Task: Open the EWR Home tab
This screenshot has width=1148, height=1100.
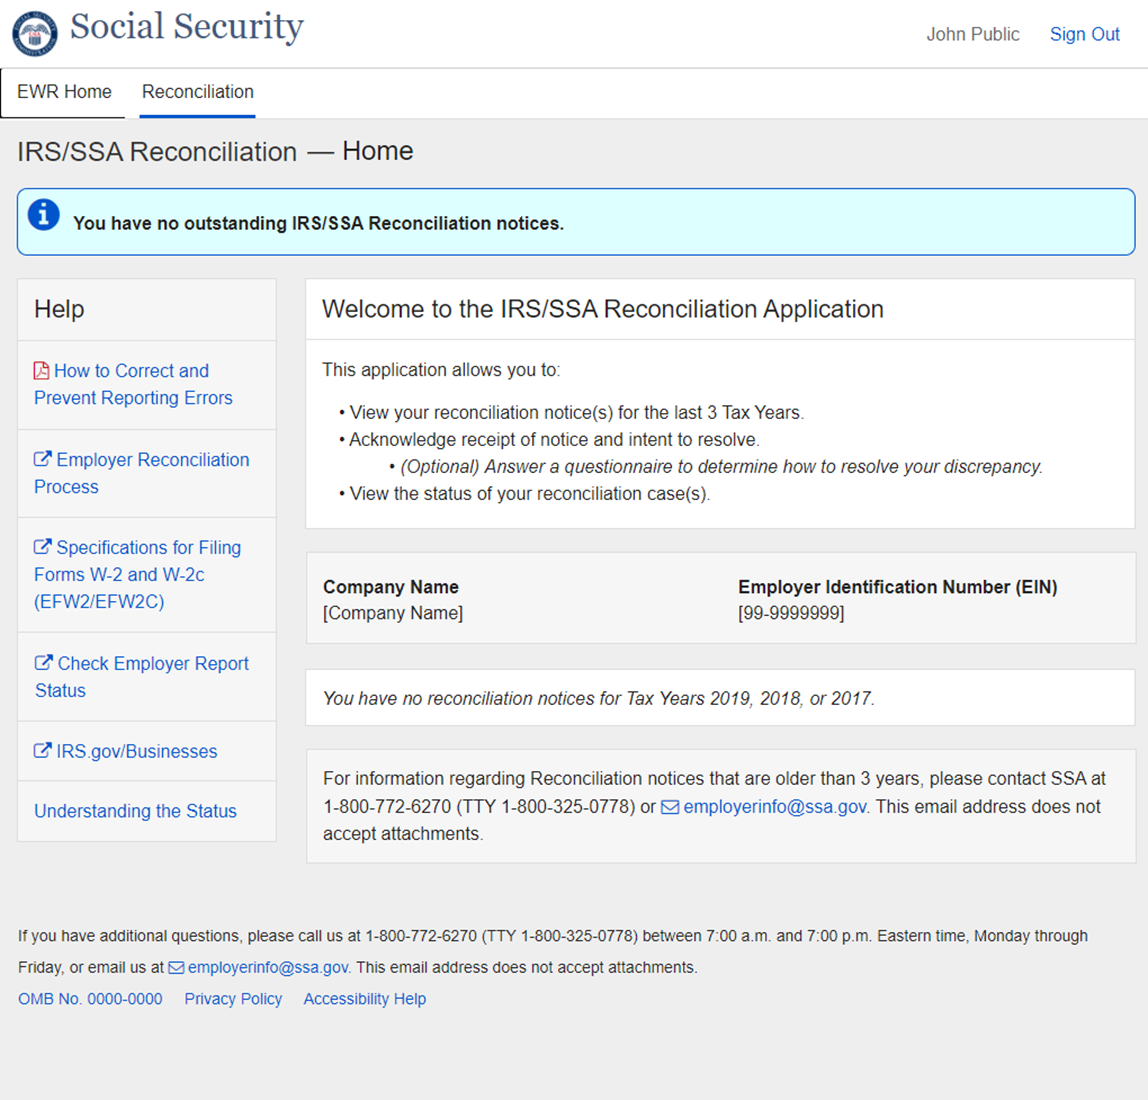Action: (x=65, y=92)
